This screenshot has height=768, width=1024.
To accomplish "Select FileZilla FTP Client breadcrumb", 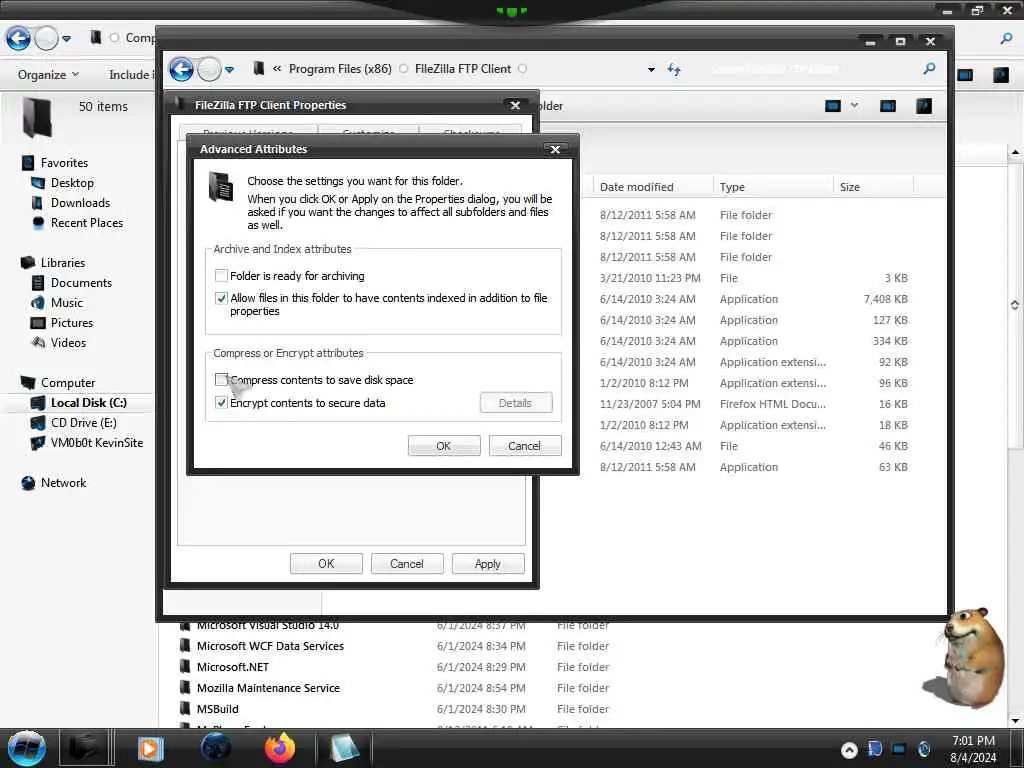I will click(x=463, y=69).
